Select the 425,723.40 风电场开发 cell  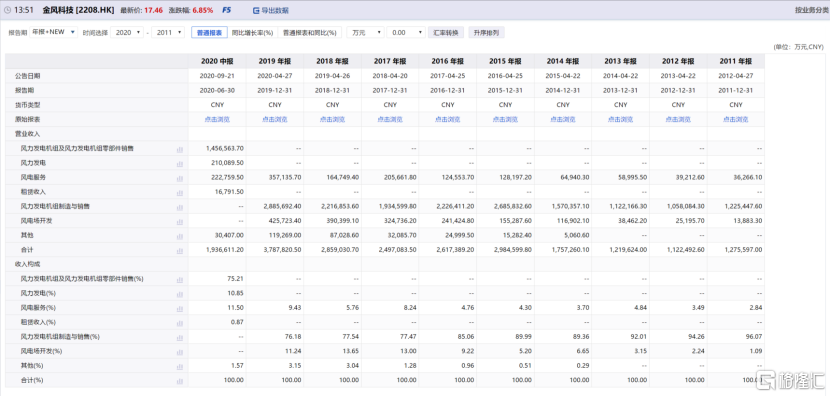click(285, 221)
